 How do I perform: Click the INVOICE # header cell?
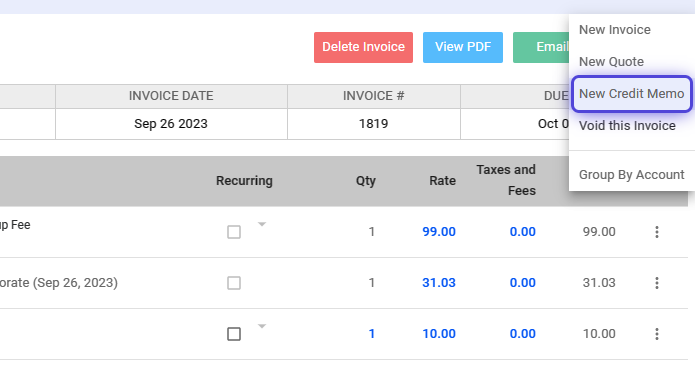click(x=374, y=96)
